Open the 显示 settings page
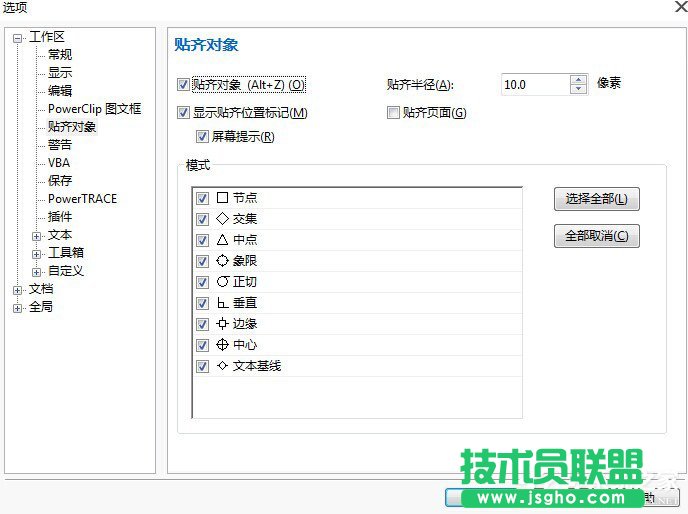Viewport: 688px width, 514px height. point(60,73)
